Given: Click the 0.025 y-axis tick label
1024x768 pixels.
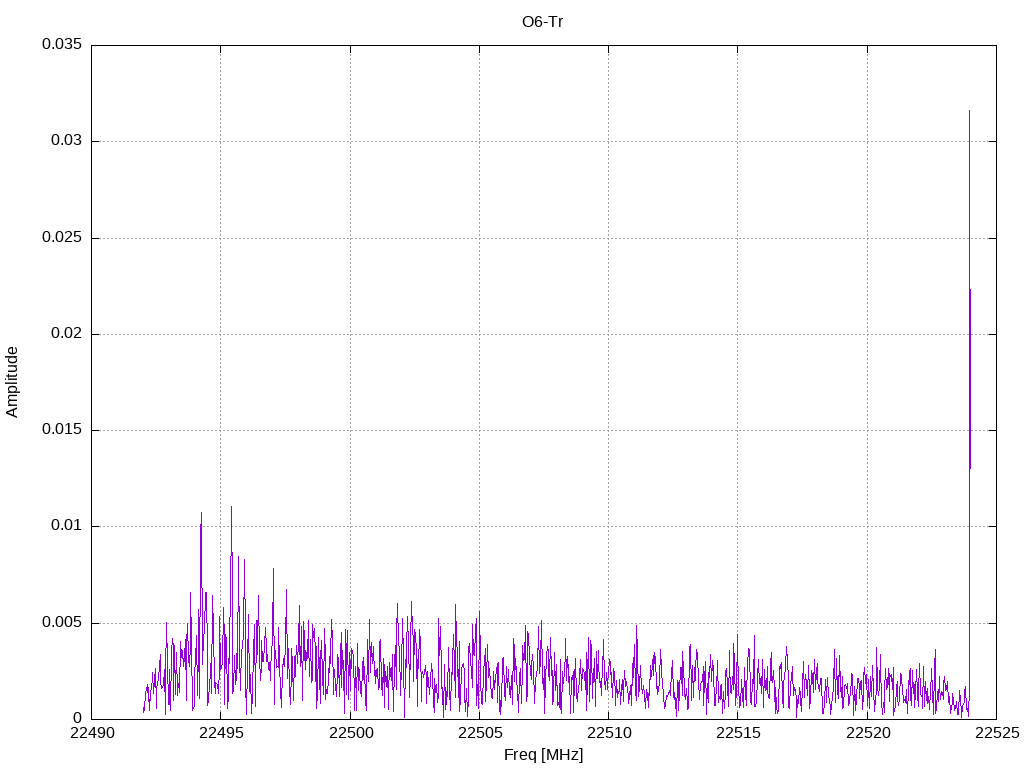Looking at the screenshot, I should coord(61,238).
